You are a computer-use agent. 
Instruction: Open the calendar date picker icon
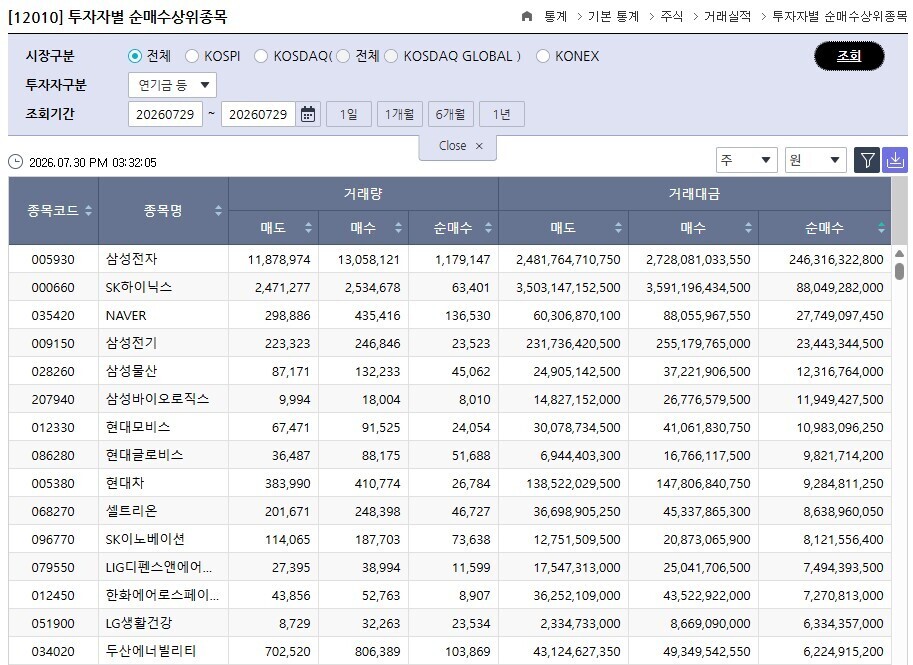click(x=308, y=114)
